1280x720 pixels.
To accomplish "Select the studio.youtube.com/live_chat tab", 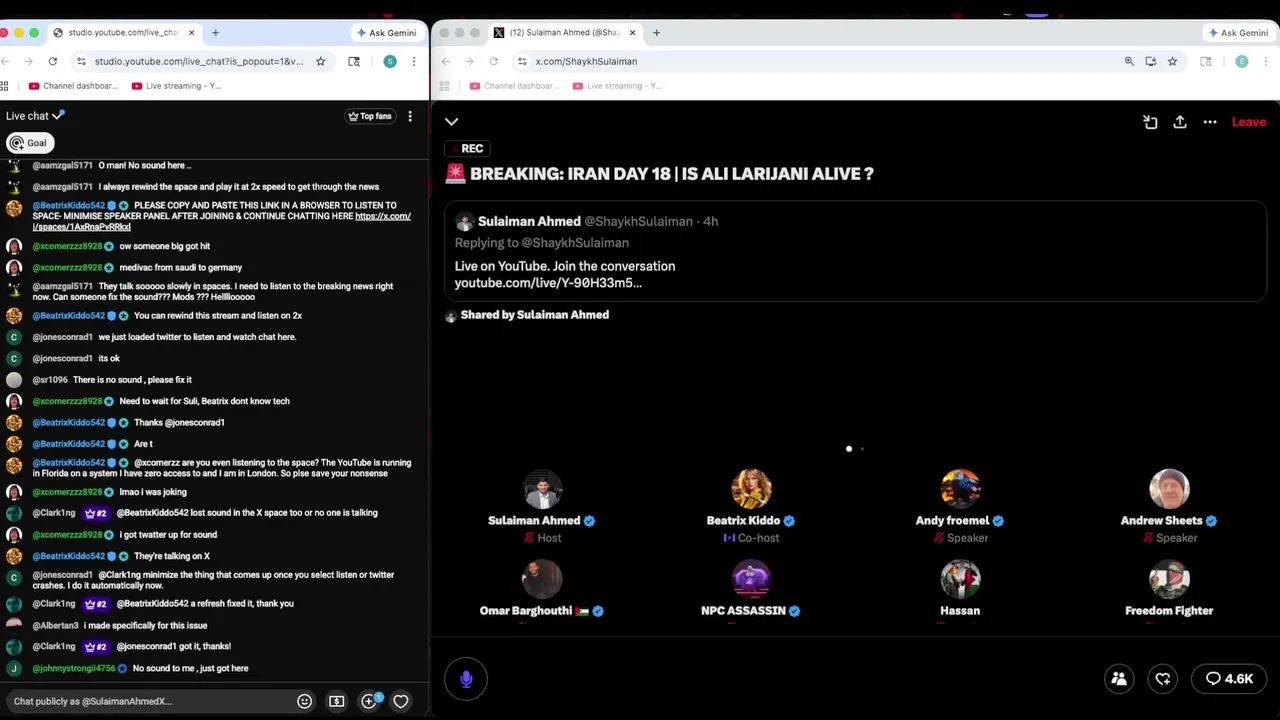I will pos(124,33).
